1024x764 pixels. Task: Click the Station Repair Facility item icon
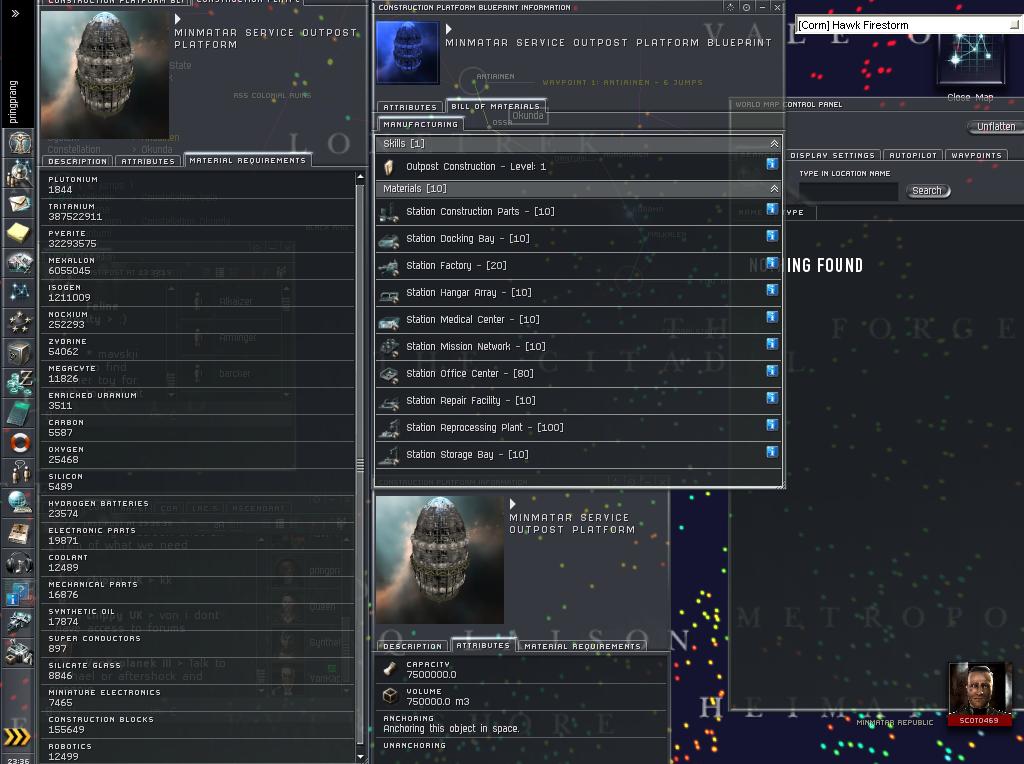(x=389, y=401)
